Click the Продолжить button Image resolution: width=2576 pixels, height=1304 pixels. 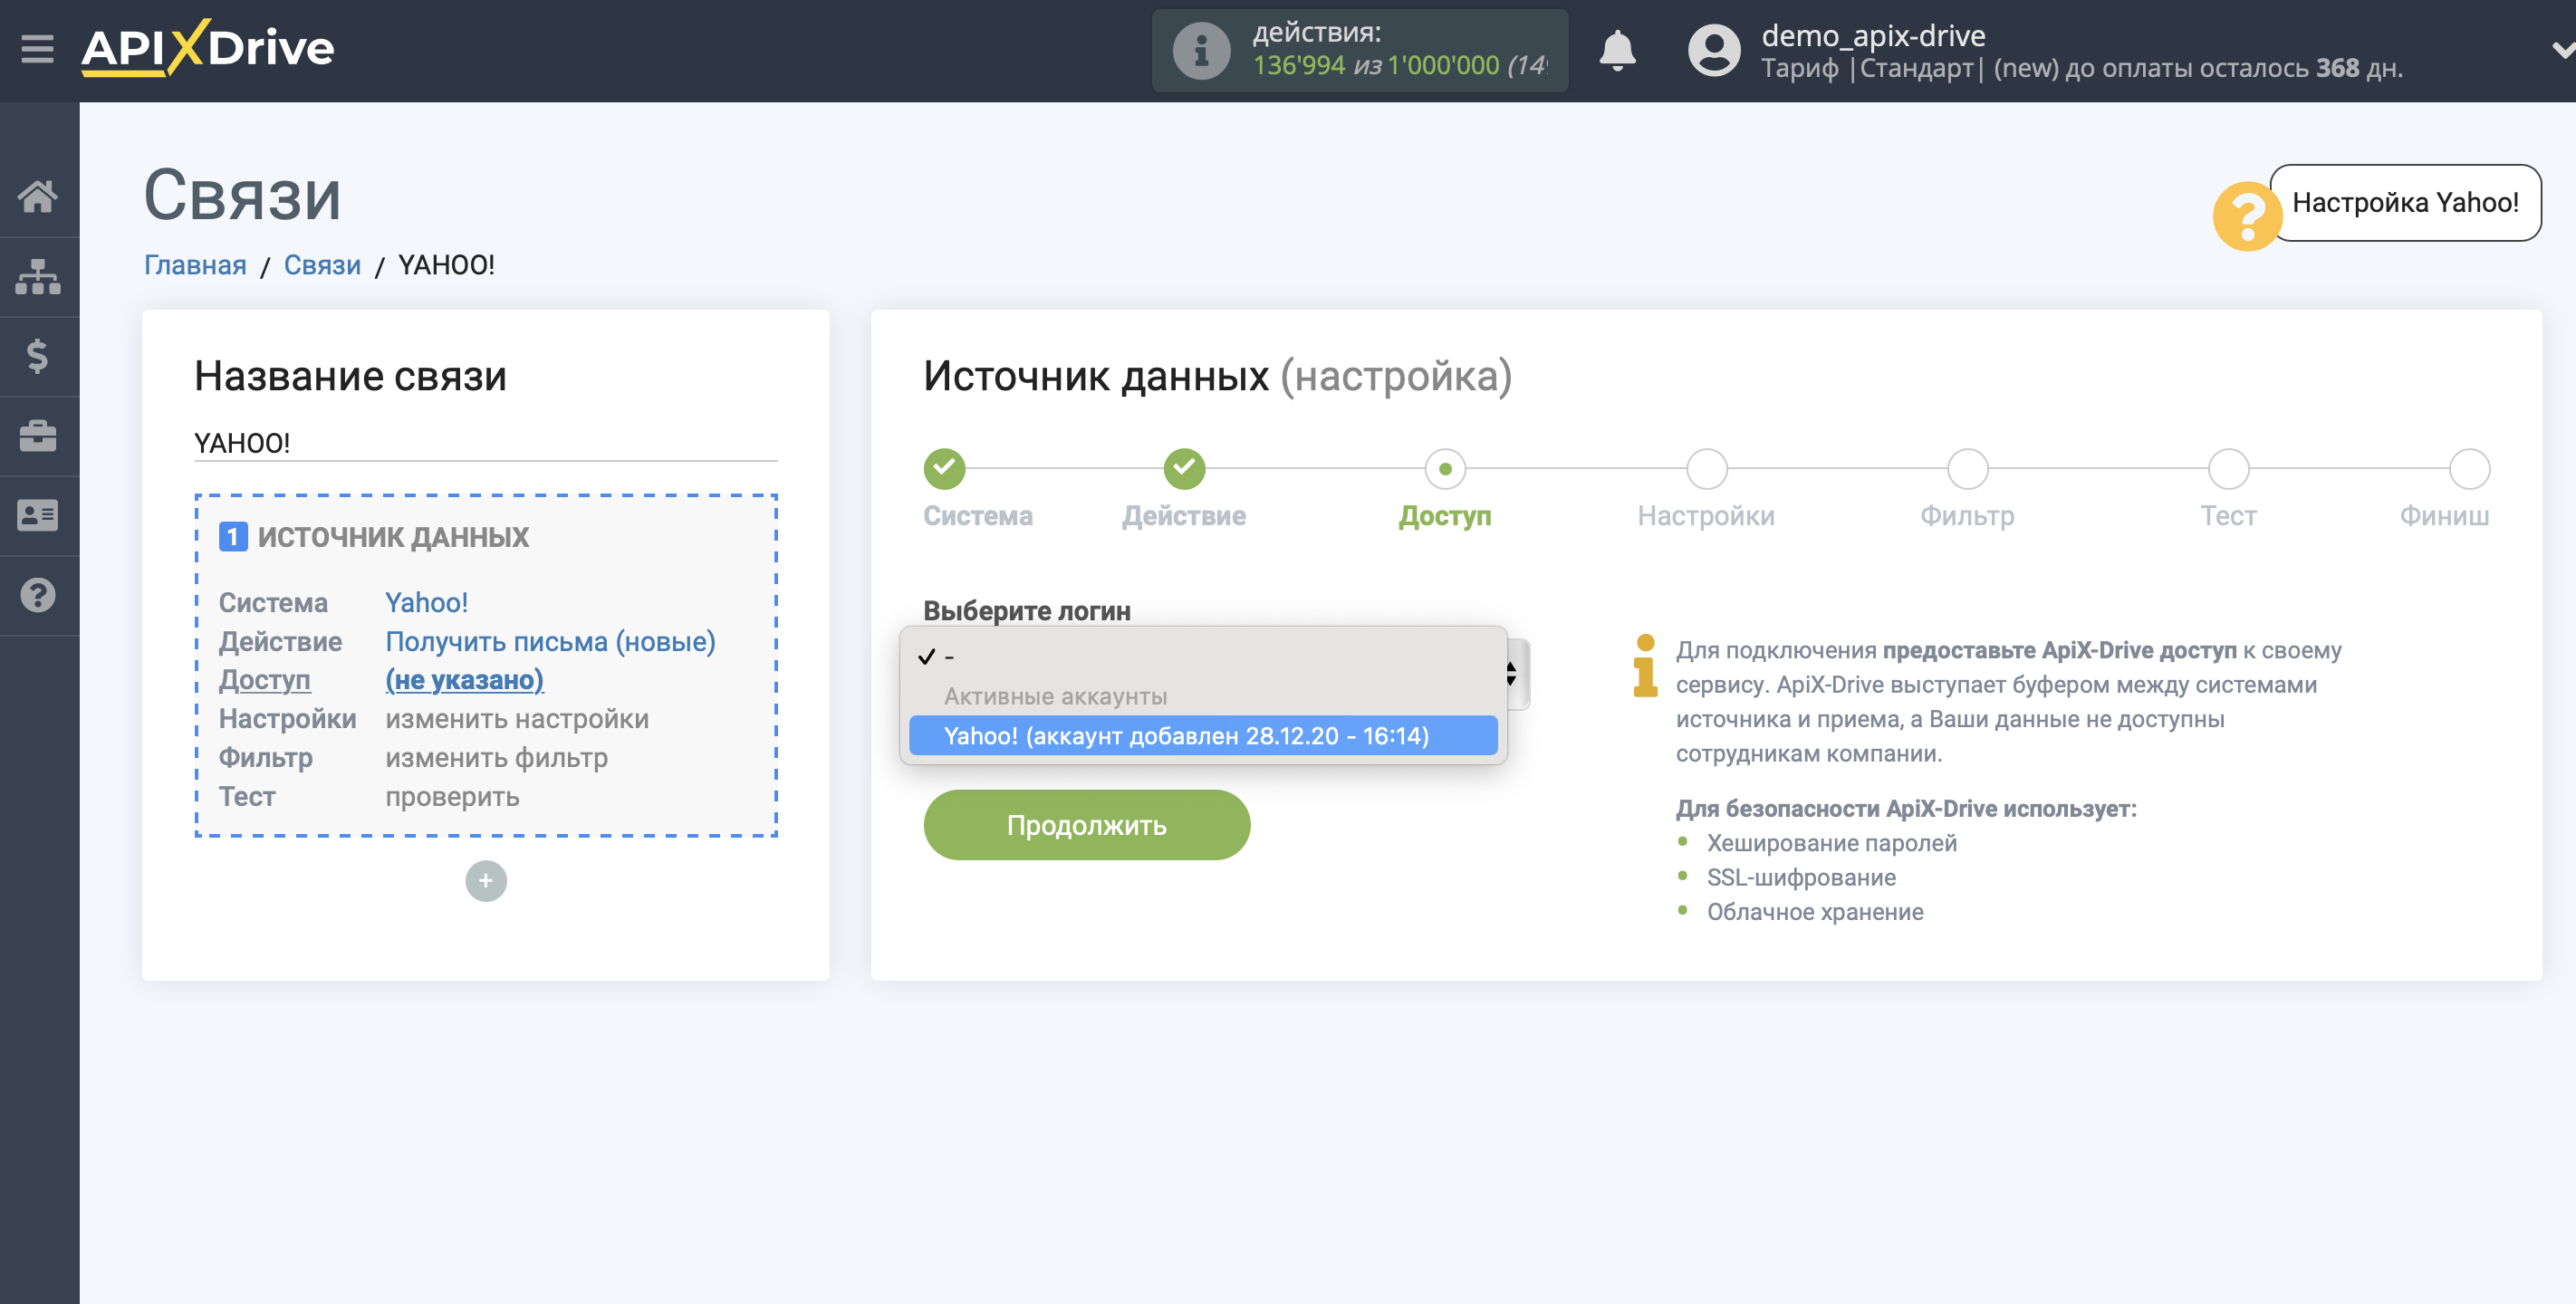[x=1086, y=825]
